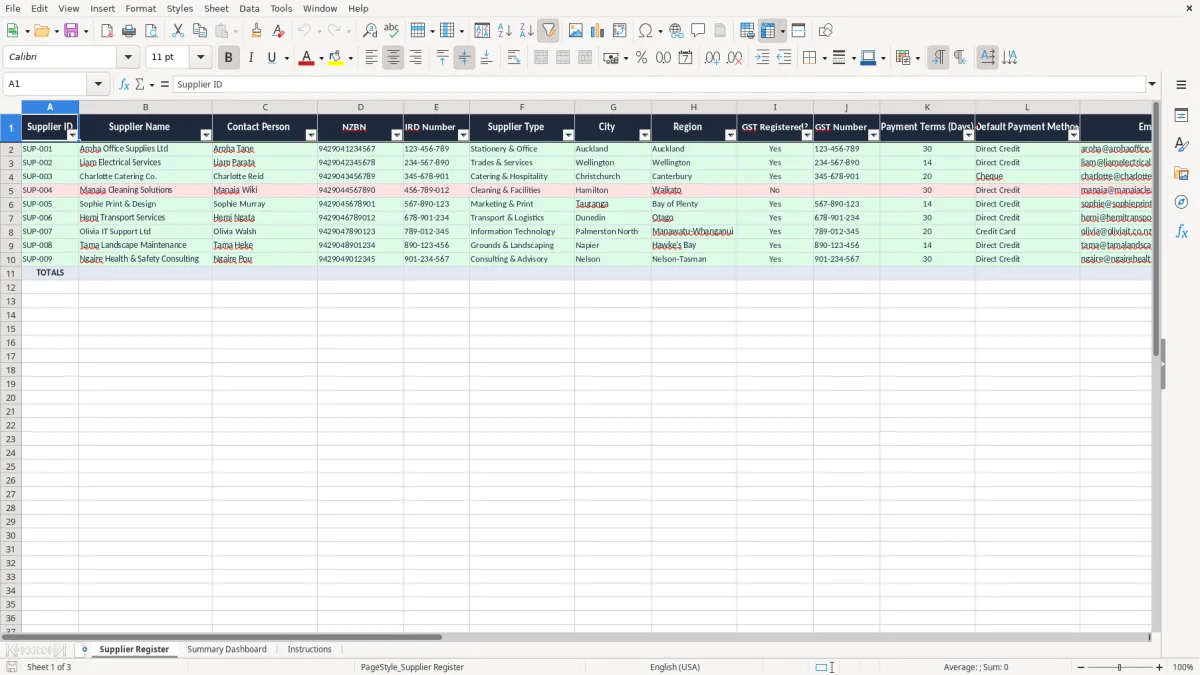
Task: Click the Split Window icon
Action: click(799, 31)
